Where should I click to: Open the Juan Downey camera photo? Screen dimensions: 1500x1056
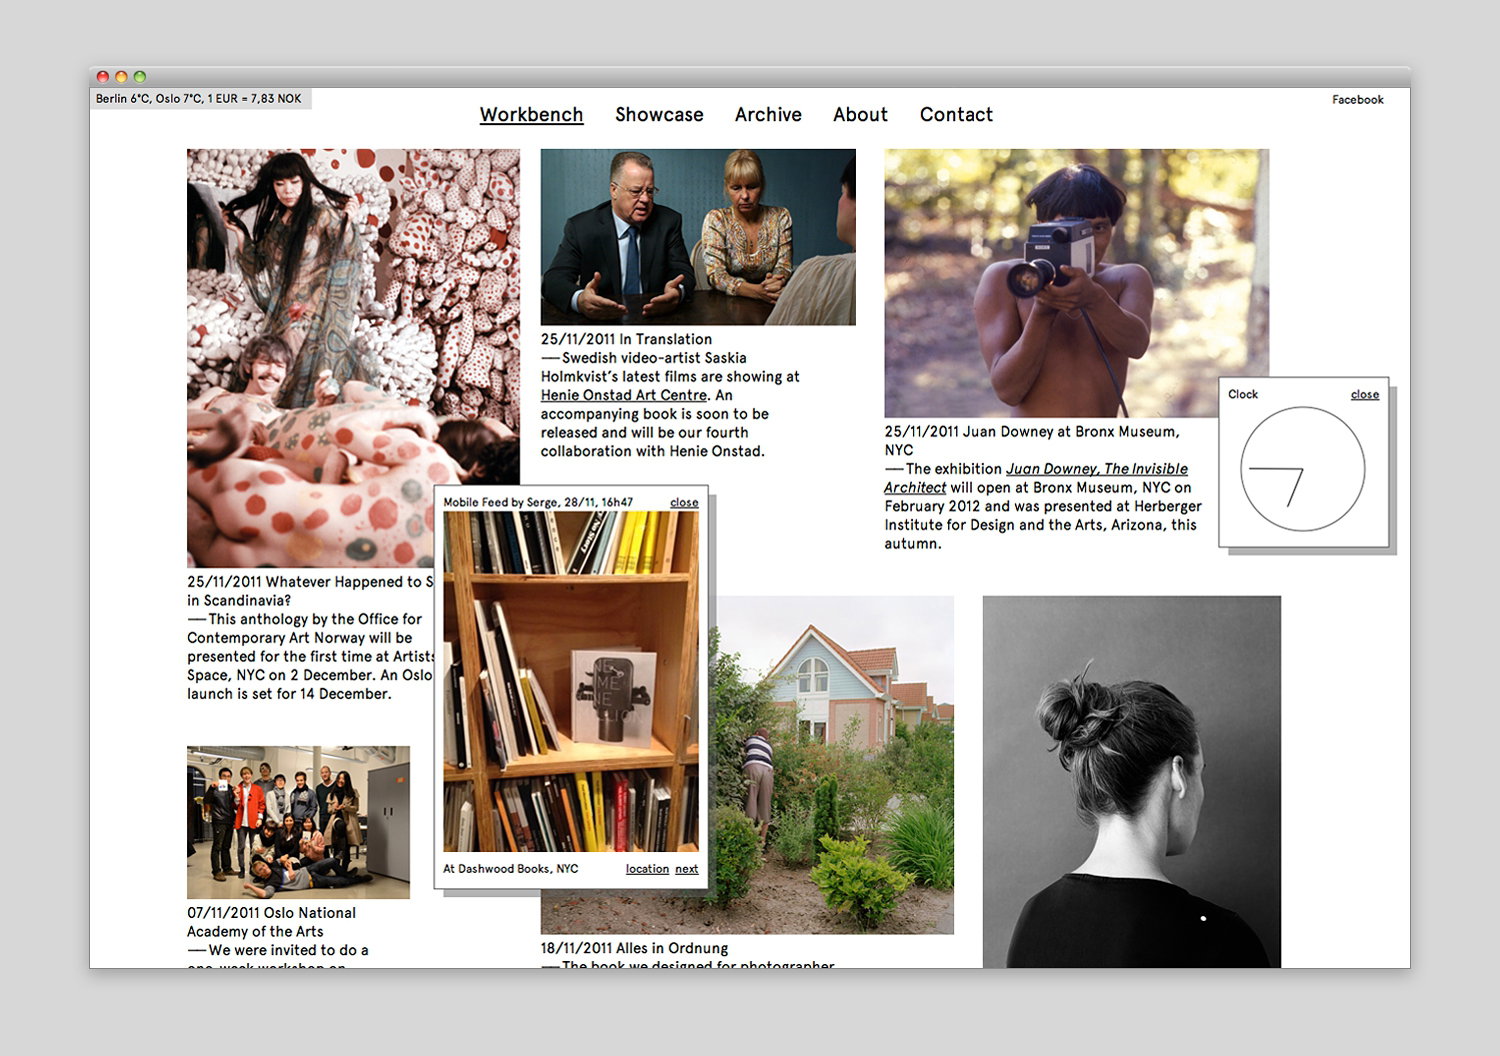1076,283
